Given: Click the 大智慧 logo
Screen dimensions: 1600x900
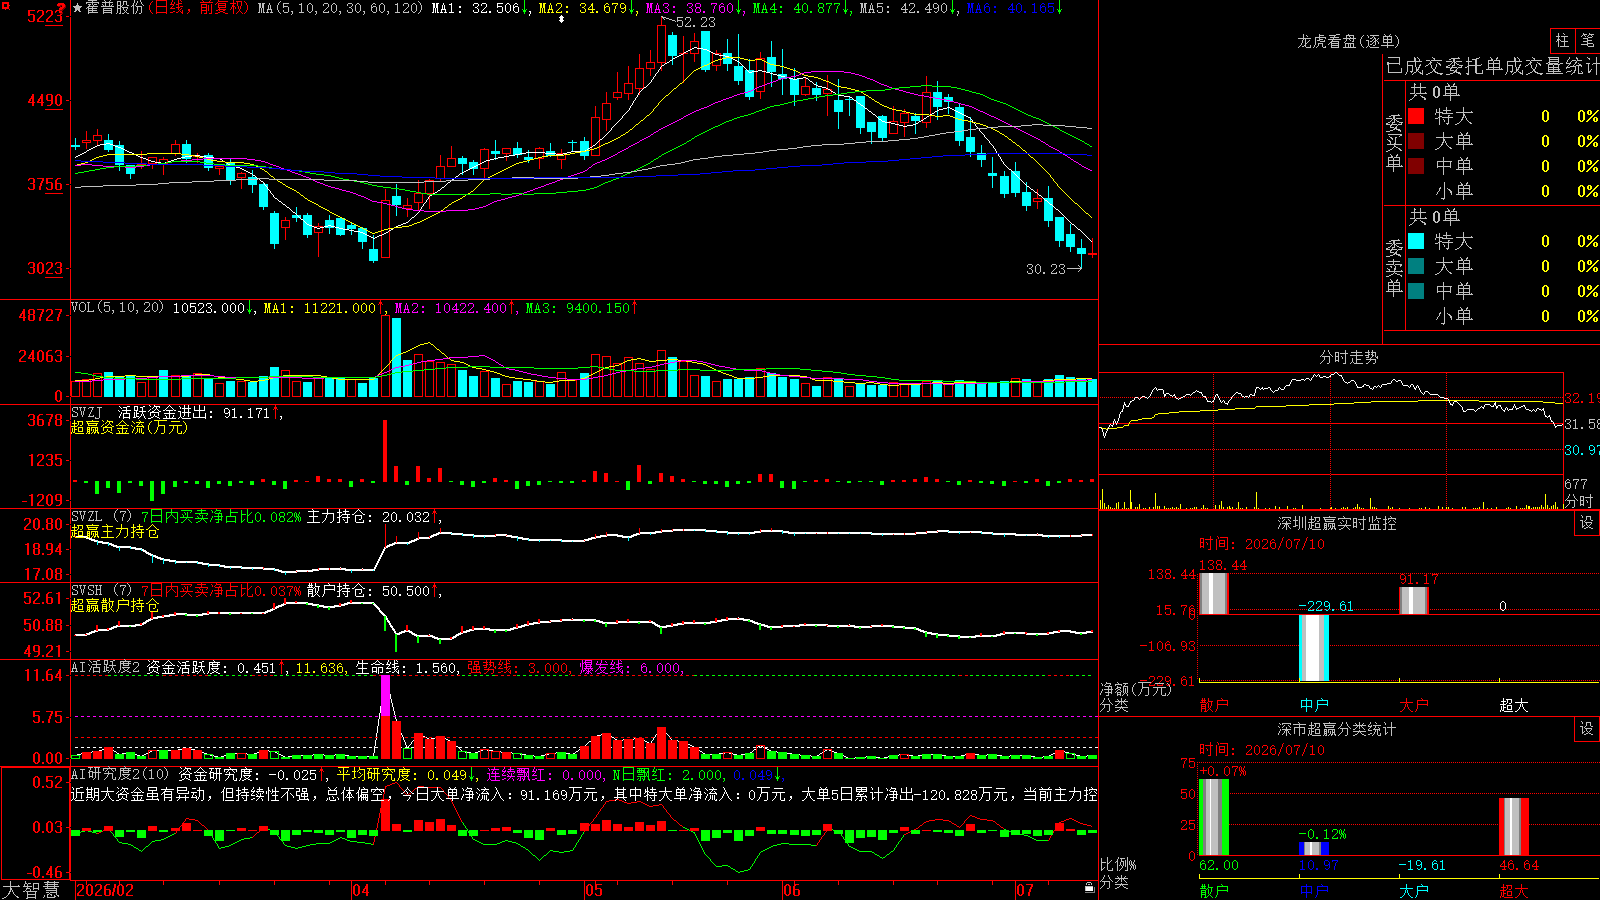Looking at the screenshot, I should tap(31, 890).
